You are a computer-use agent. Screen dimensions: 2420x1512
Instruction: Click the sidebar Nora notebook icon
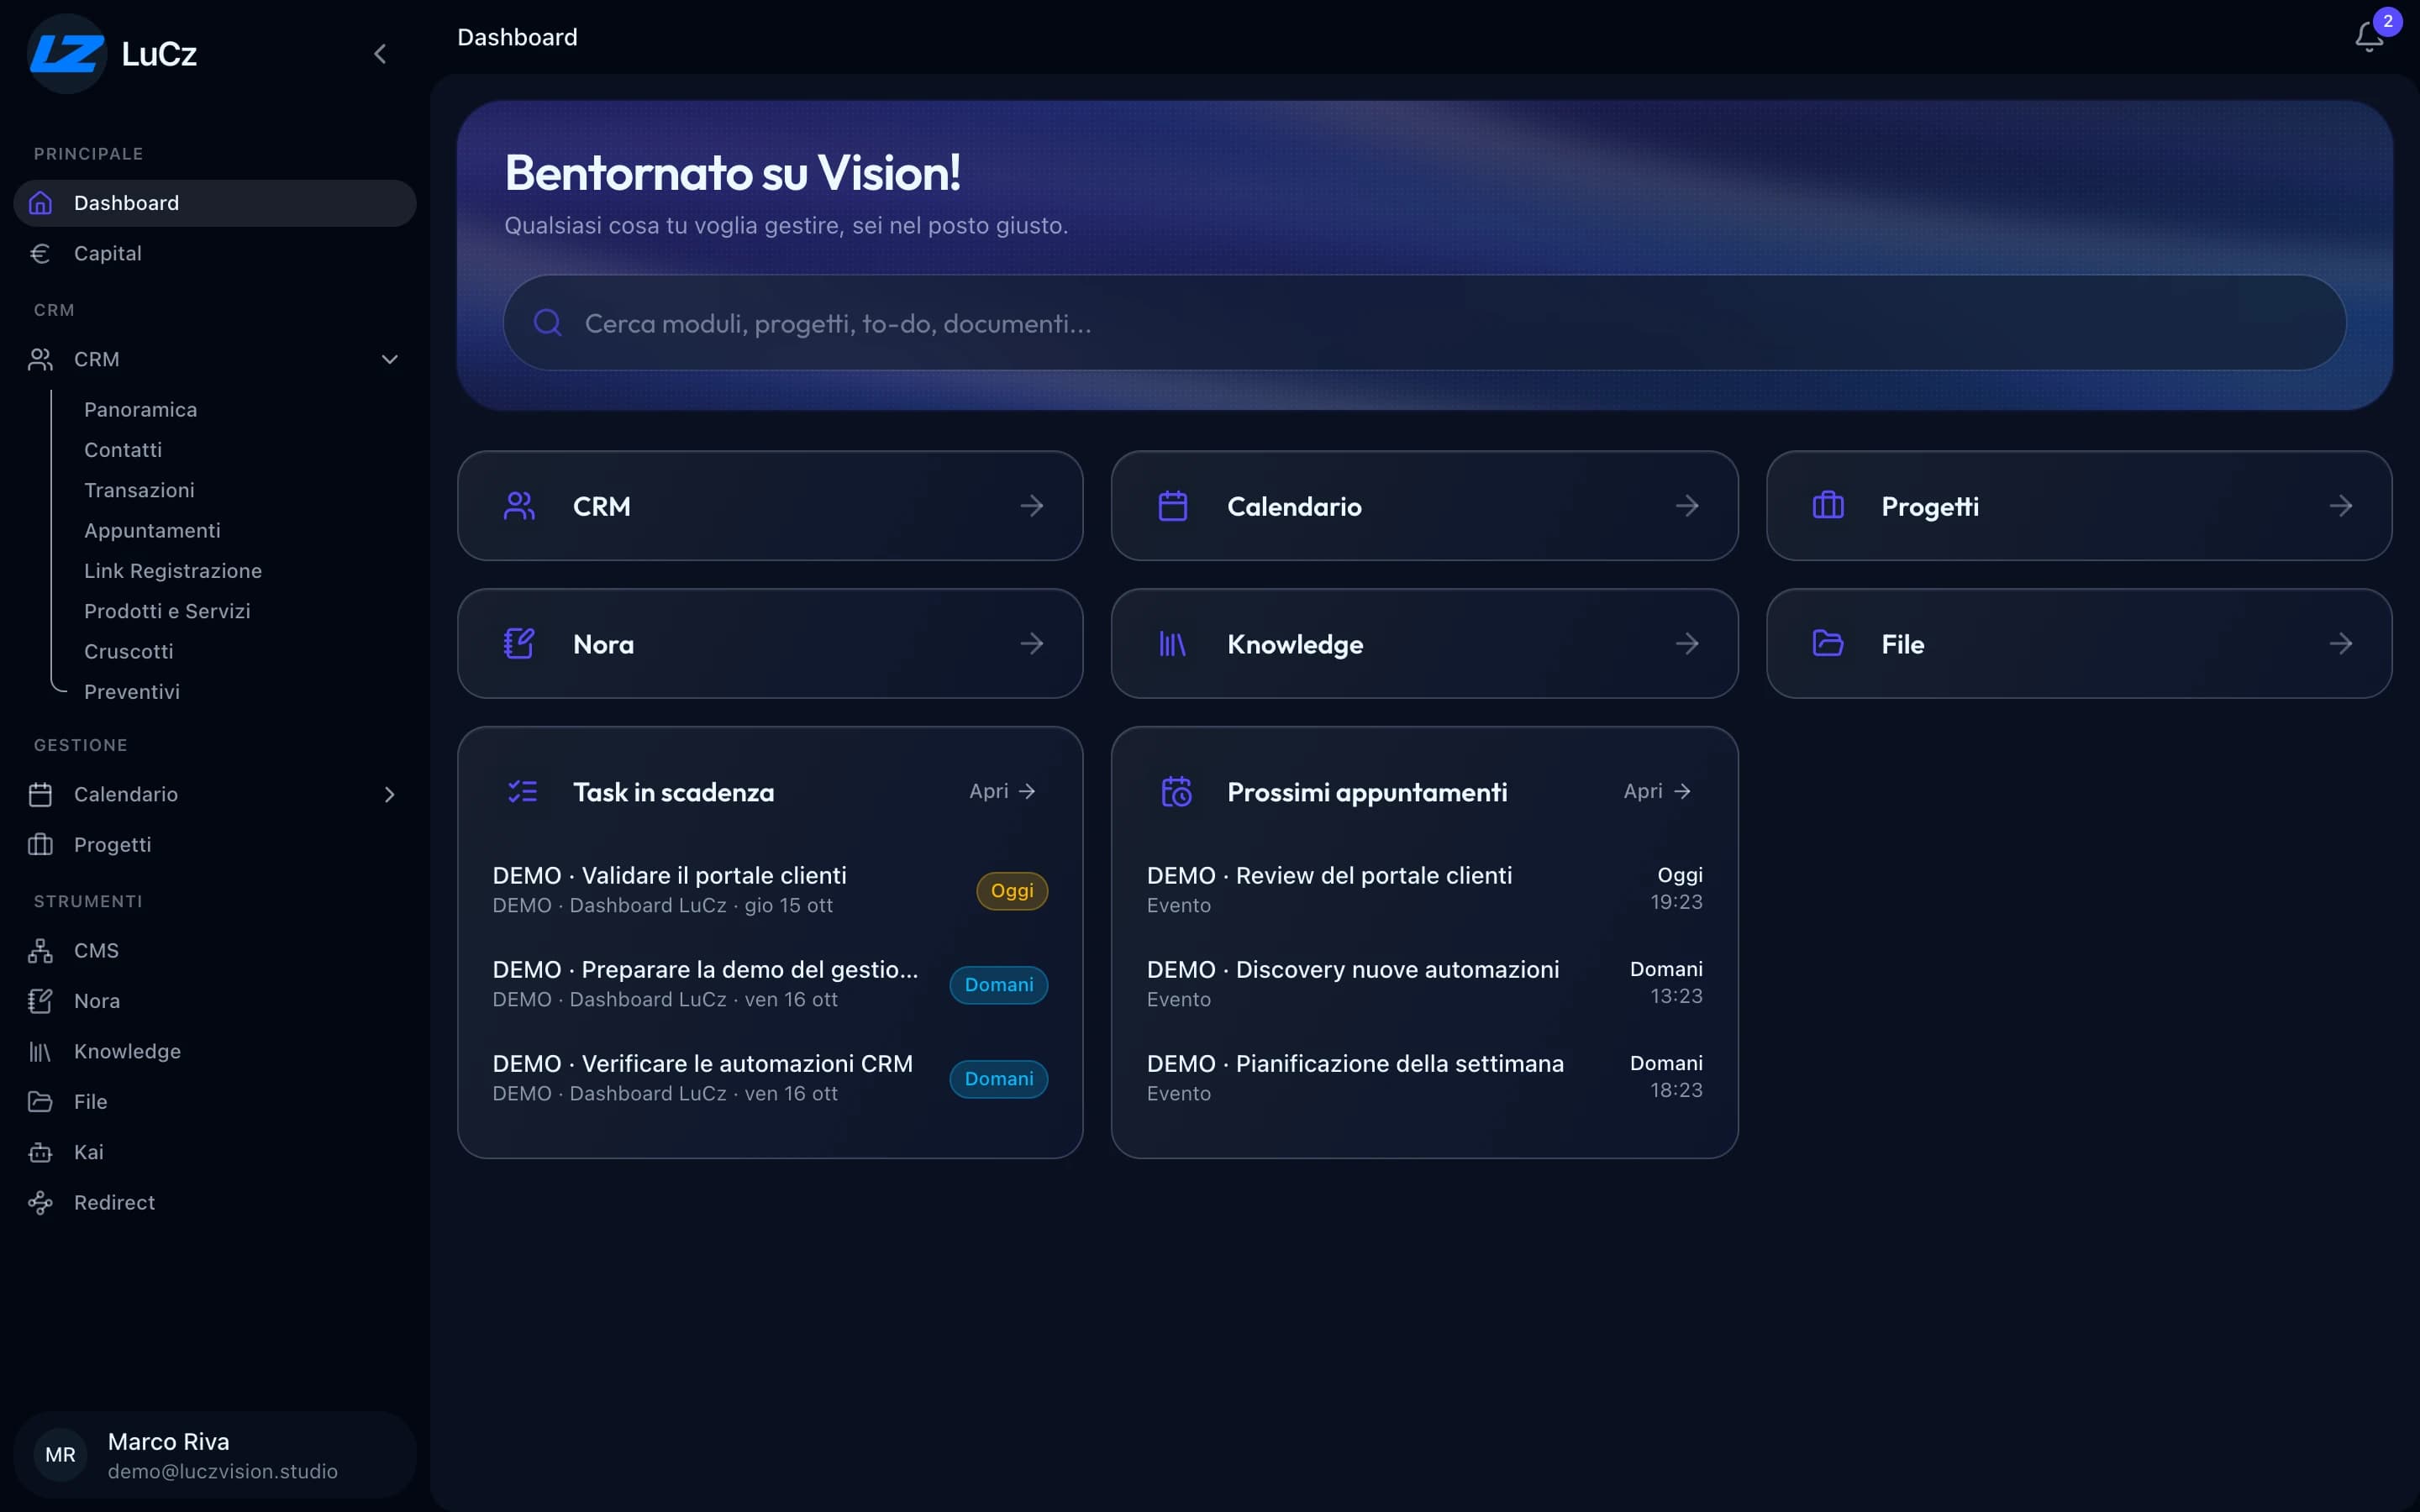point(40,1001)
